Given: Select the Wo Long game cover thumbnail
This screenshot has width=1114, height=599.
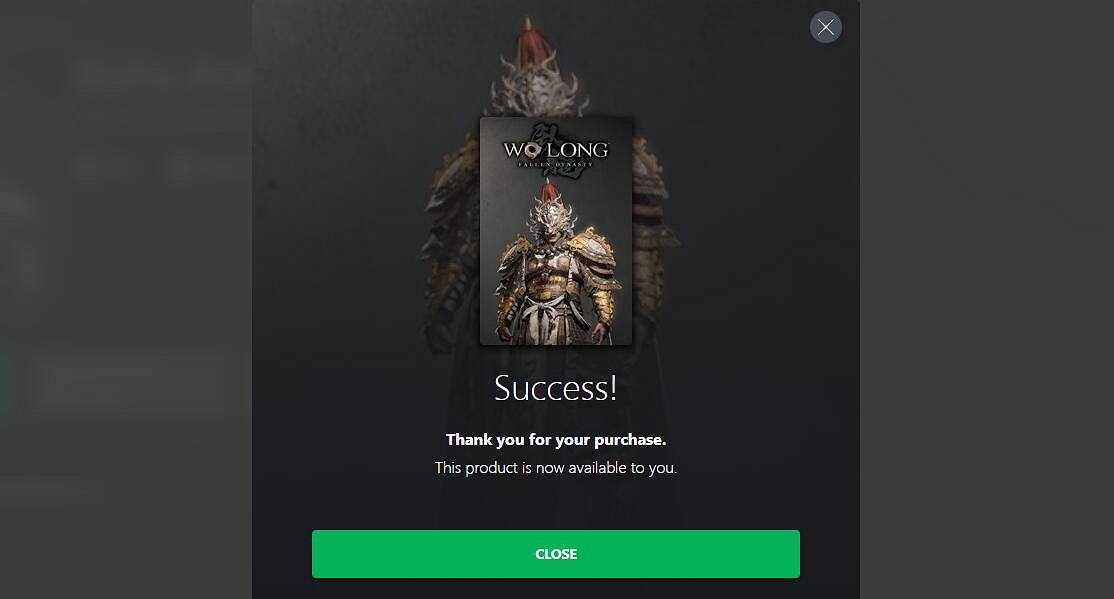Looking at the screenshot, I should [x=556, y=231].
